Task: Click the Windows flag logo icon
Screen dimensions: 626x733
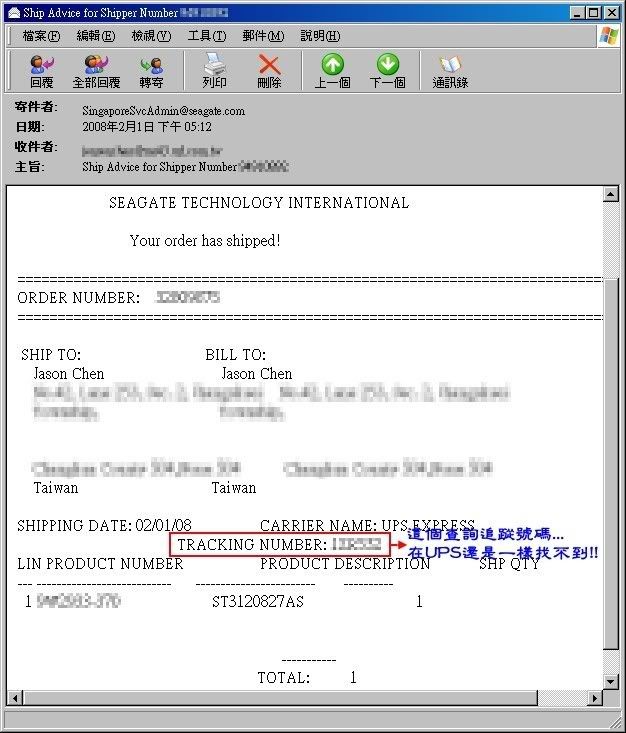Action: [609, 36]
